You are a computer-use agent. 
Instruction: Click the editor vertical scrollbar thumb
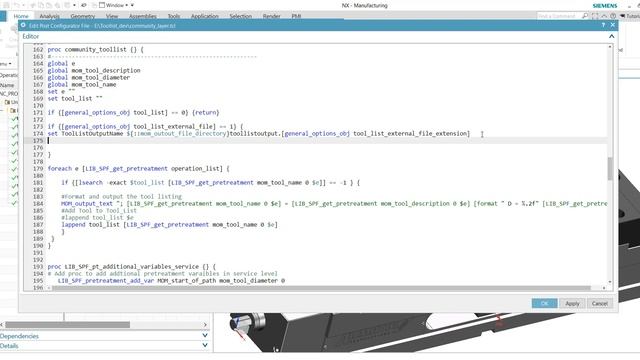click(610, 168)
